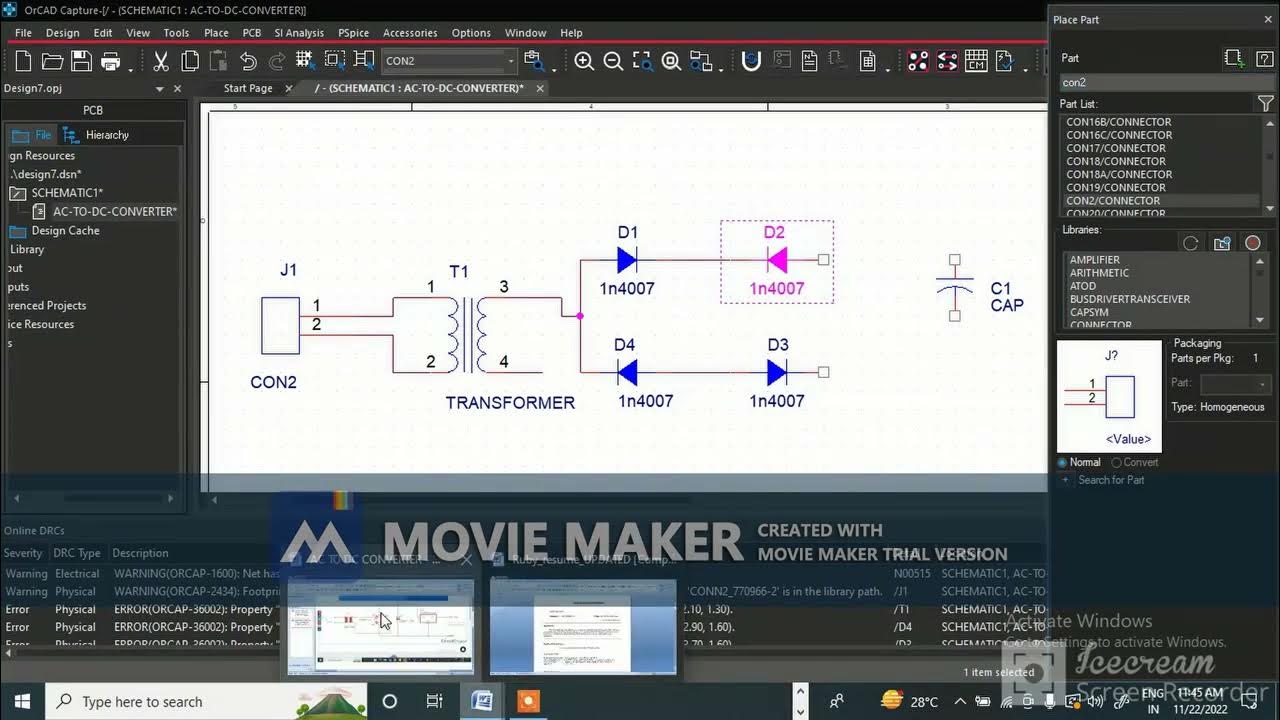Copy the selection using the toolbar icon
This screenshot has height=720, width=1280.
(x=190, y=61)
